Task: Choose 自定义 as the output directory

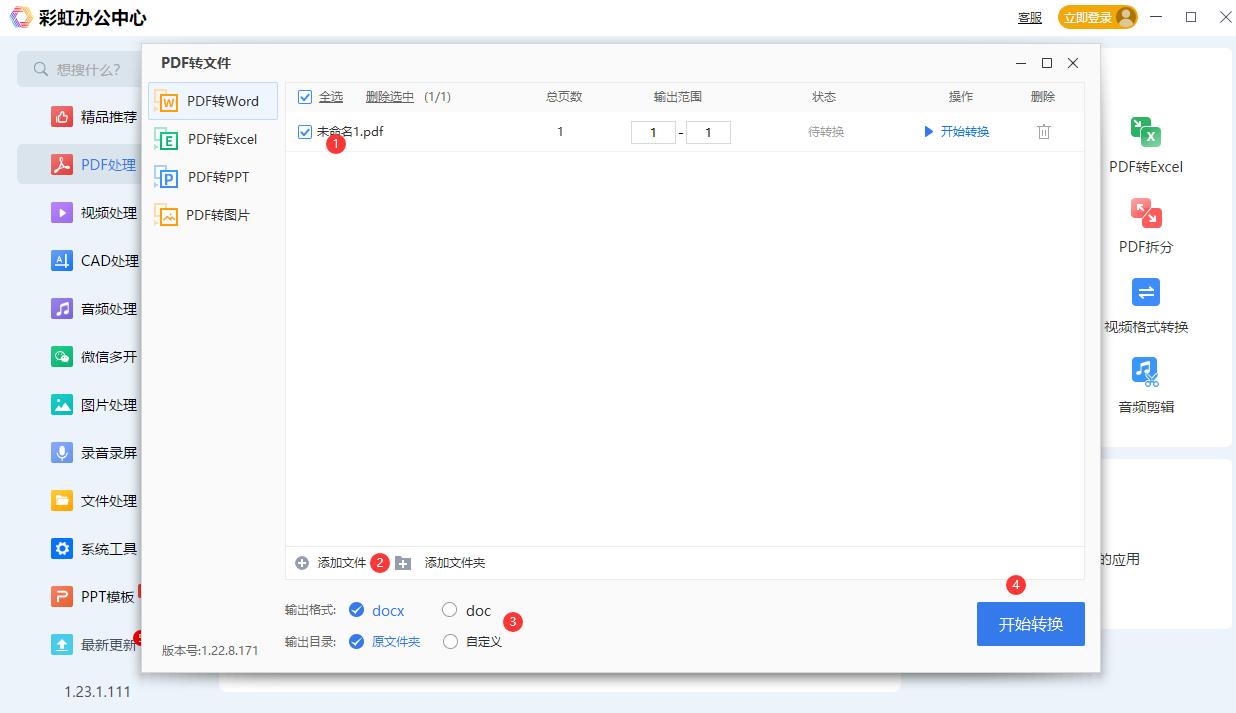Action: tap(449, 641)
